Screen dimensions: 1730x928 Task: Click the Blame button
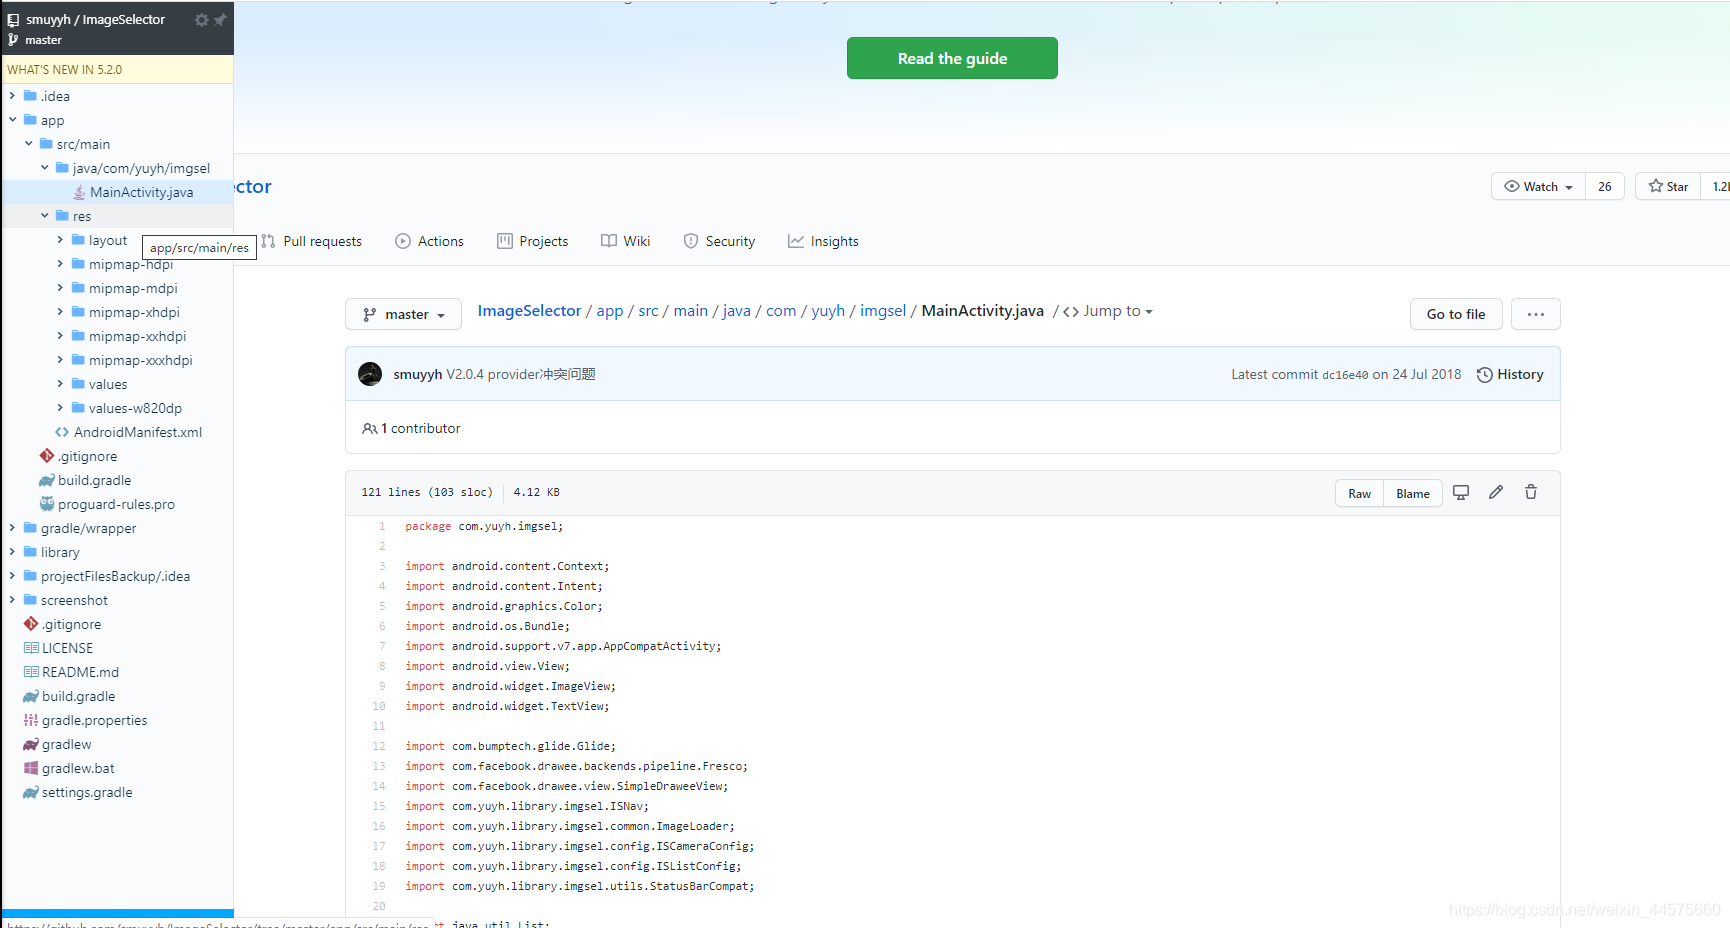(x=1413, y=493)
